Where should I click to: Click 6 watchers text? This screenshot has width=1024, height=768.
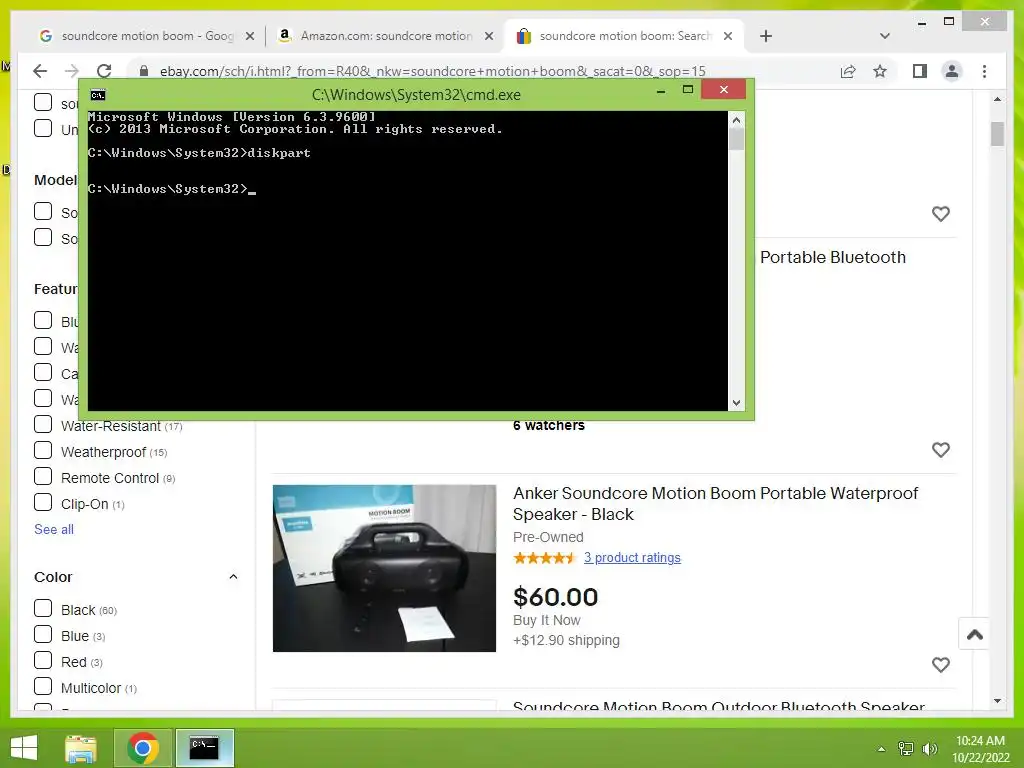(549, 425)
